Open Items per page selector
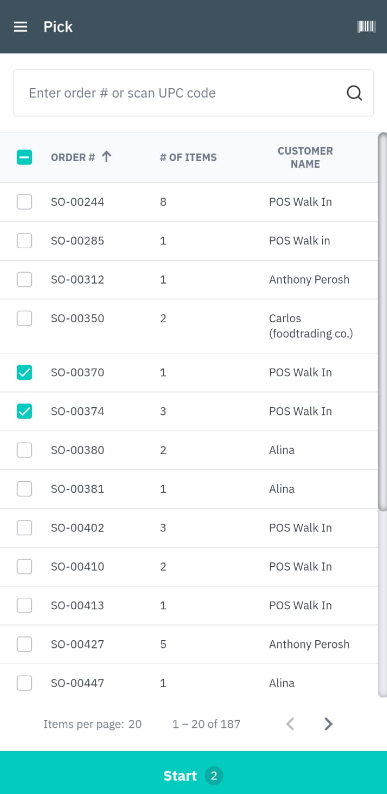Image resolution: width=387 pixels, height=794 pixels. pos(135,724)
